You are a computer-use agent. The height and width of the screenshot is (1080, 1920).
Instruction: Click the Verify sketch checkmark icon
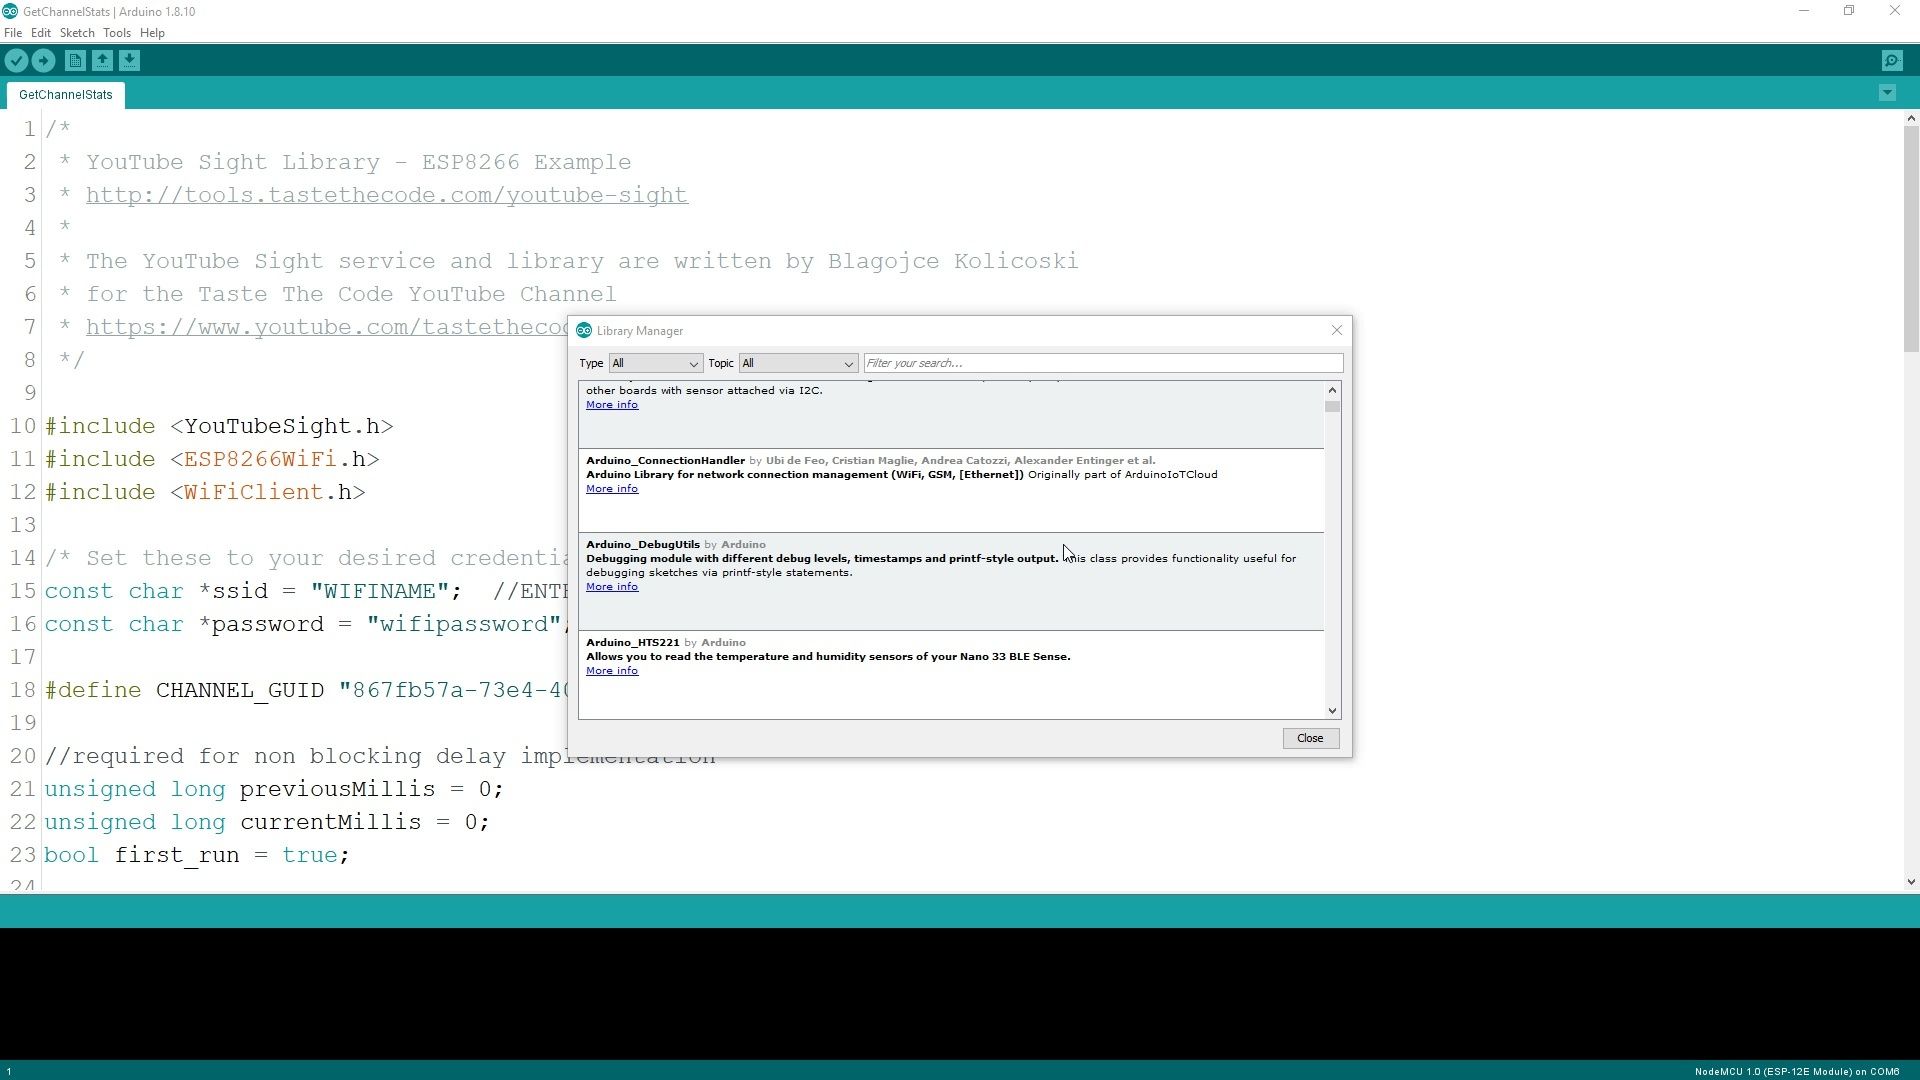pyautogui.click(x=16, y=61)
